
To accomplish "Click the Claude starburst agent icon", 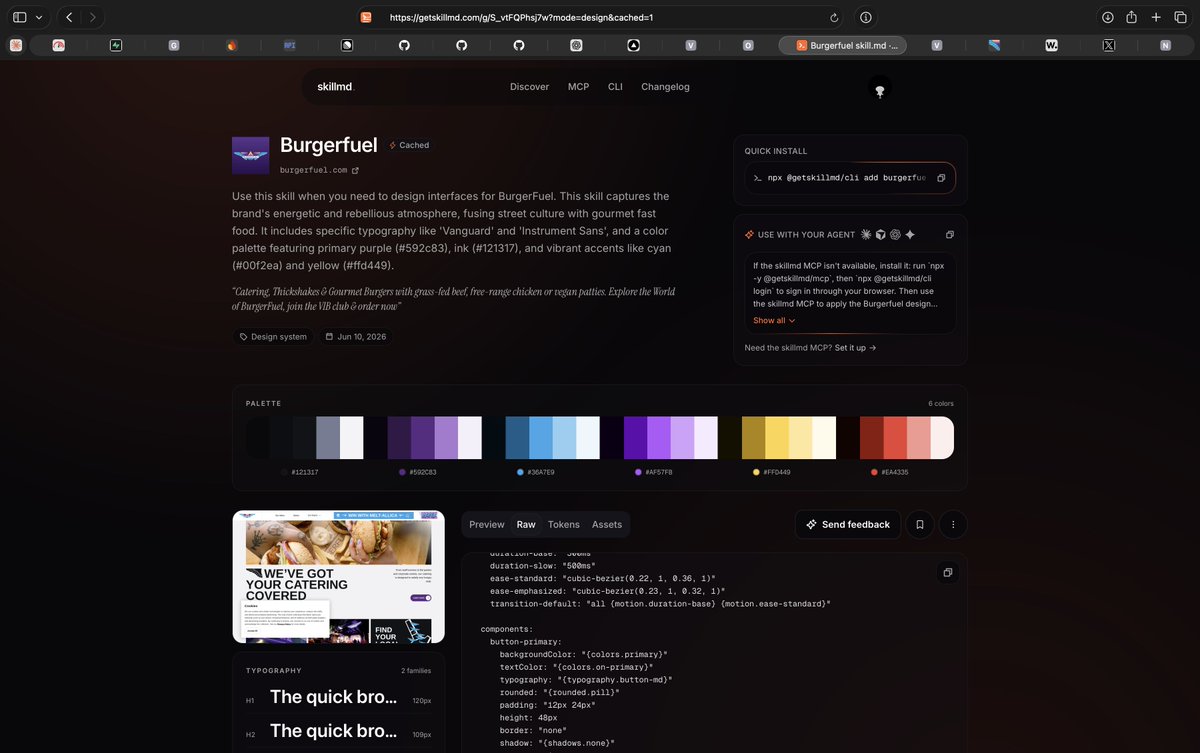I will (866, 234).
